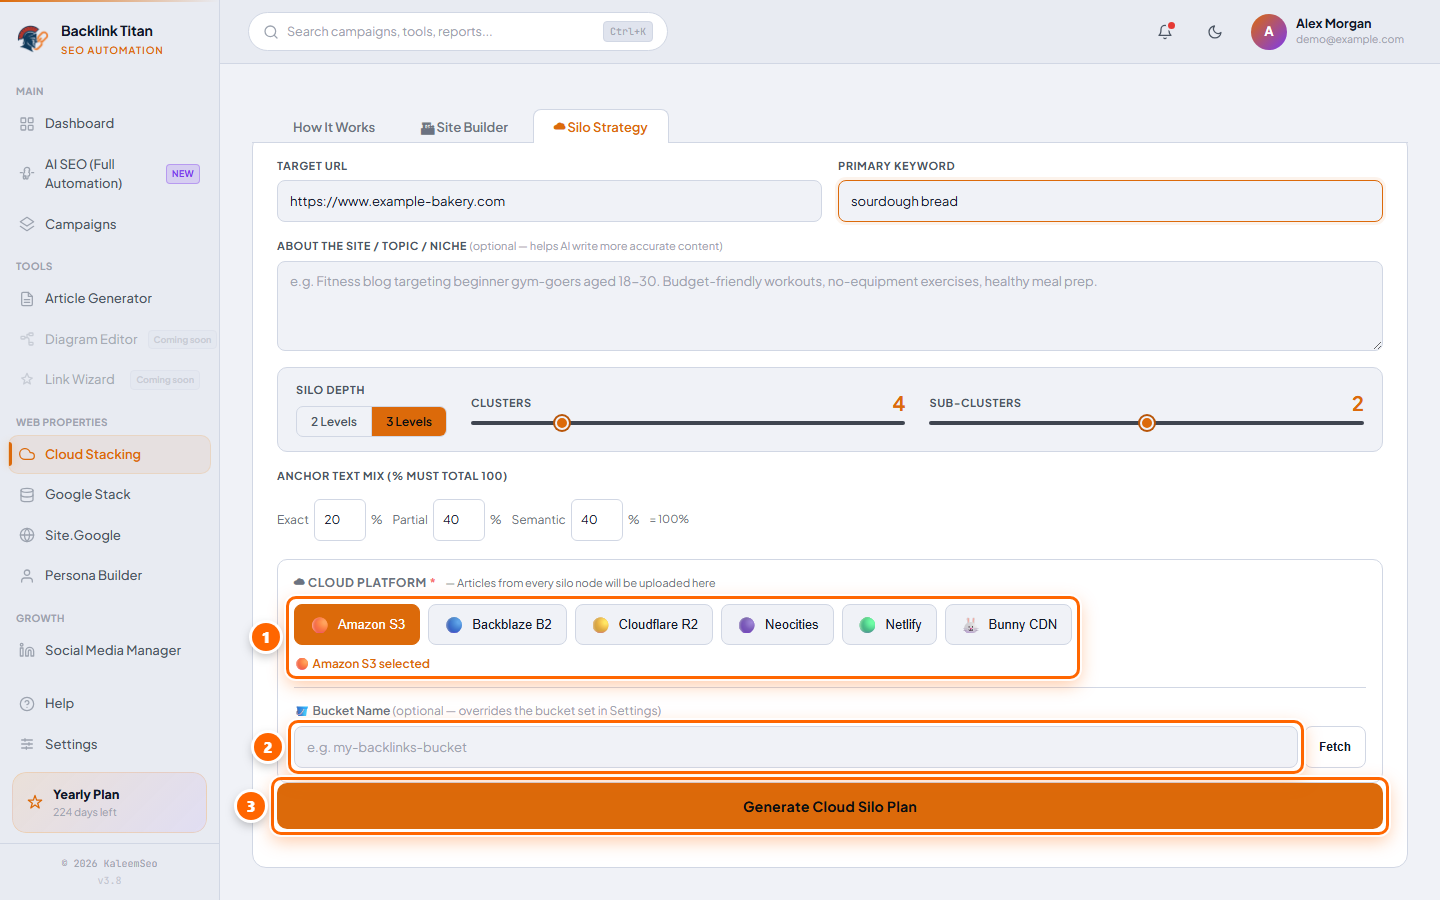Click the Google Stack database icon
The height and width of the screenshot is (900, 1440).
[27, 495]
